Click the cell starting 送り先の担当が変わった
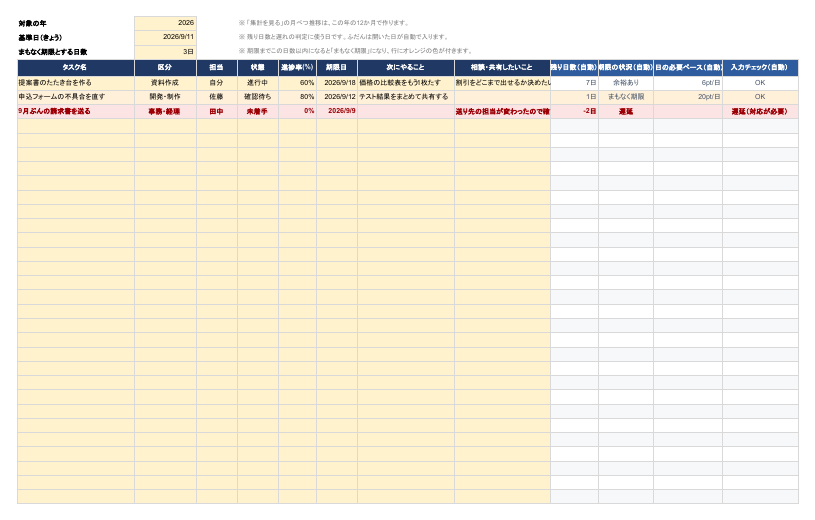 [x=502, y=111]
